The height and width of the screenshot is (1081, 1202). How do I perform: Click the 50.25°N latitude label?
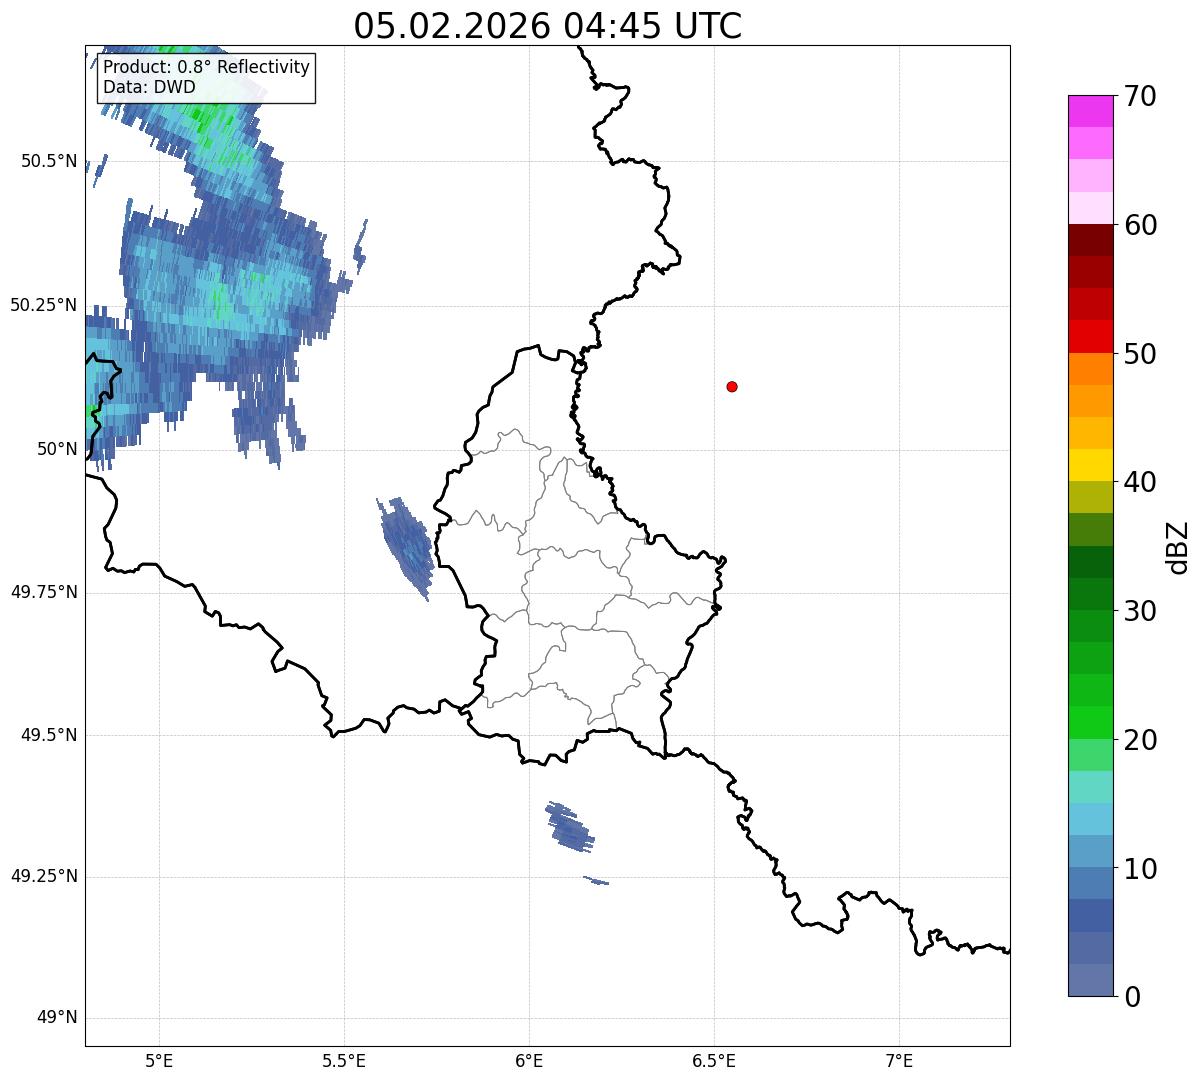[x=44, y=305]
